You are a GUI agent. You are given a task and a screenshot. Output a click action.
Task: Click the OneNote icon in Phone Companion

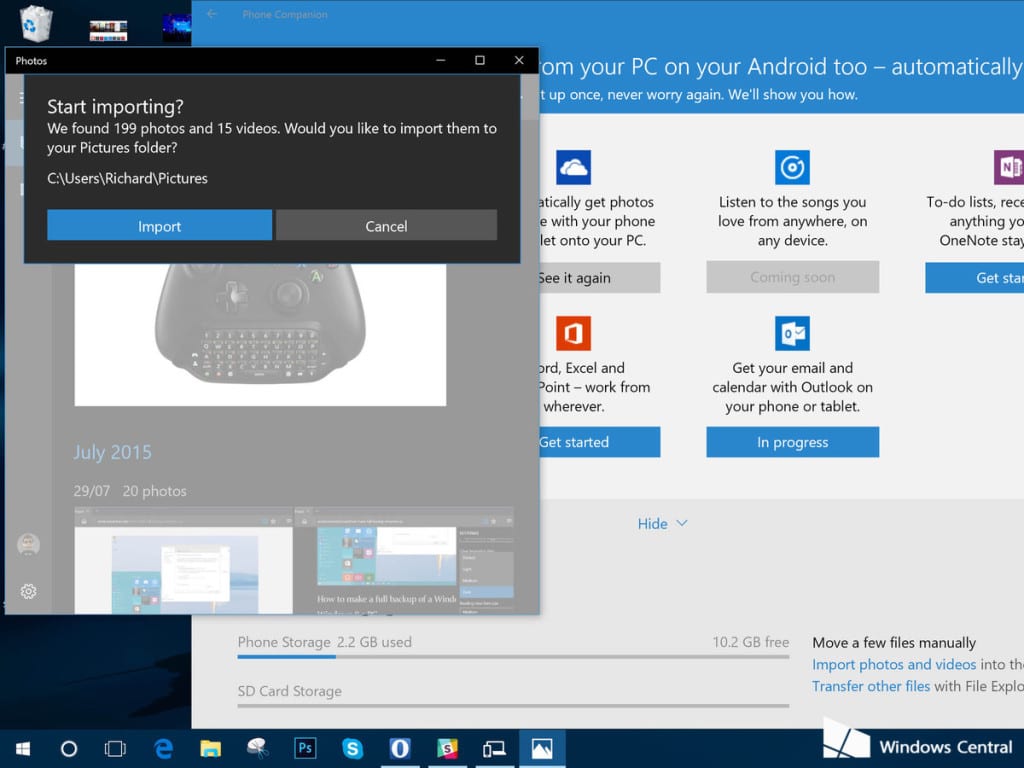pyautogui.click(x=1009, y=167)
